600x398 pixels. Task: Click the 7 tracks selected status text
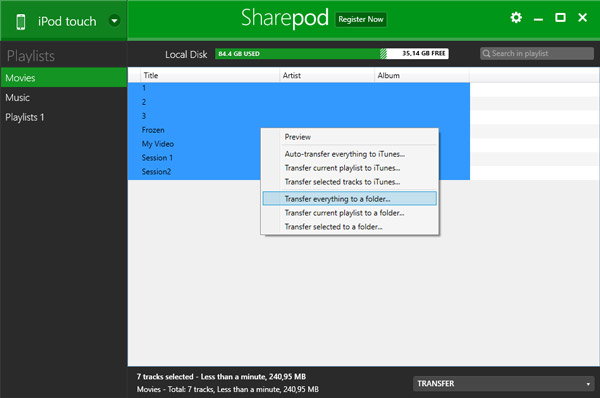(x=221, y=377)
